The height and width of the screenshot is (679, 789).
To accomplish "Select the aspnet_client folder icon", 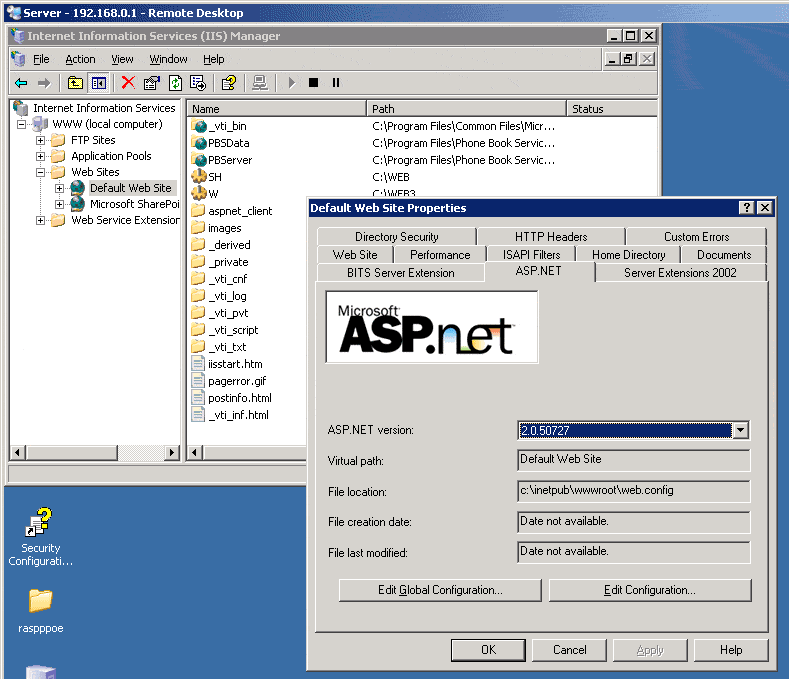I will click(x=199, y=210).
